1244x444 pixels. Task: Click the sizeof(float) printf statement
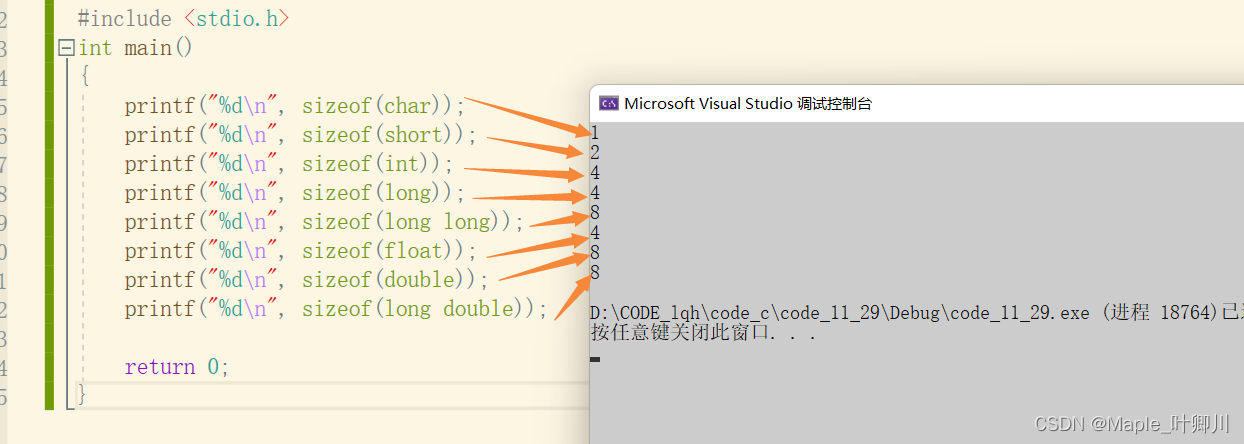click(301, 251)
